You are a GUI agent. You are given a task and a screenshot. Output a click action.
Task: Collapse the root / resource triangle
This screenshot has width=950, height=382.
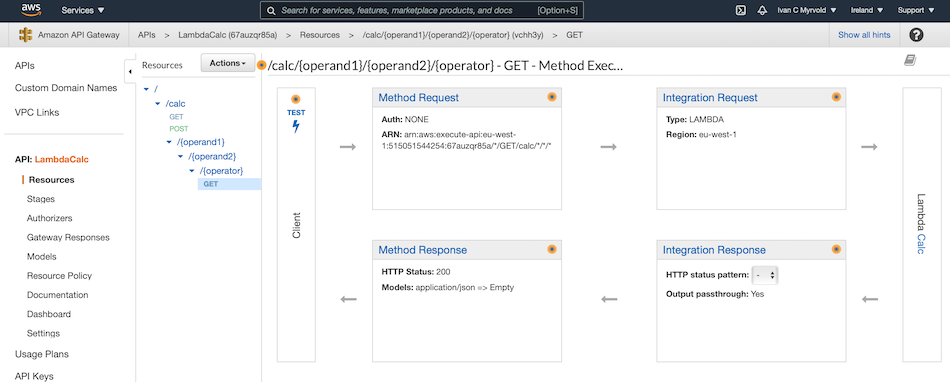[146, 90]
